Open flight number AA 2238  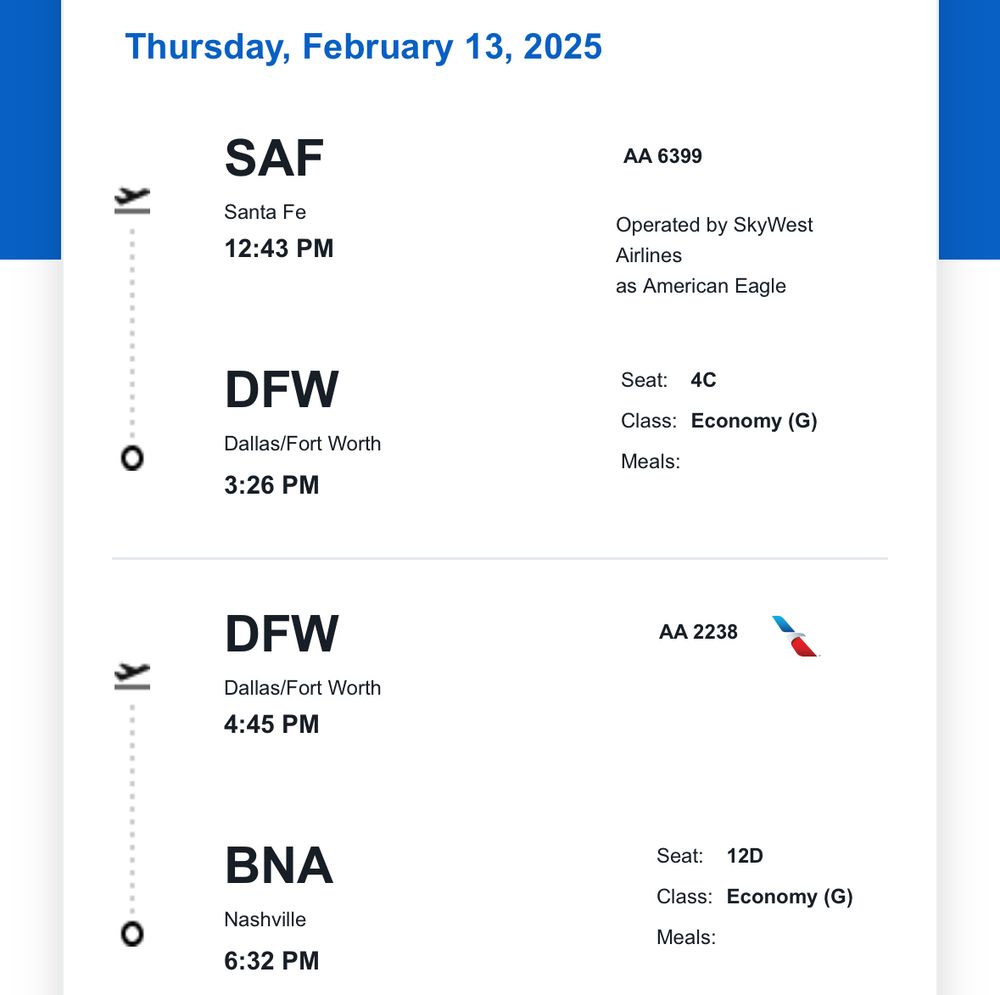[698, 632]
